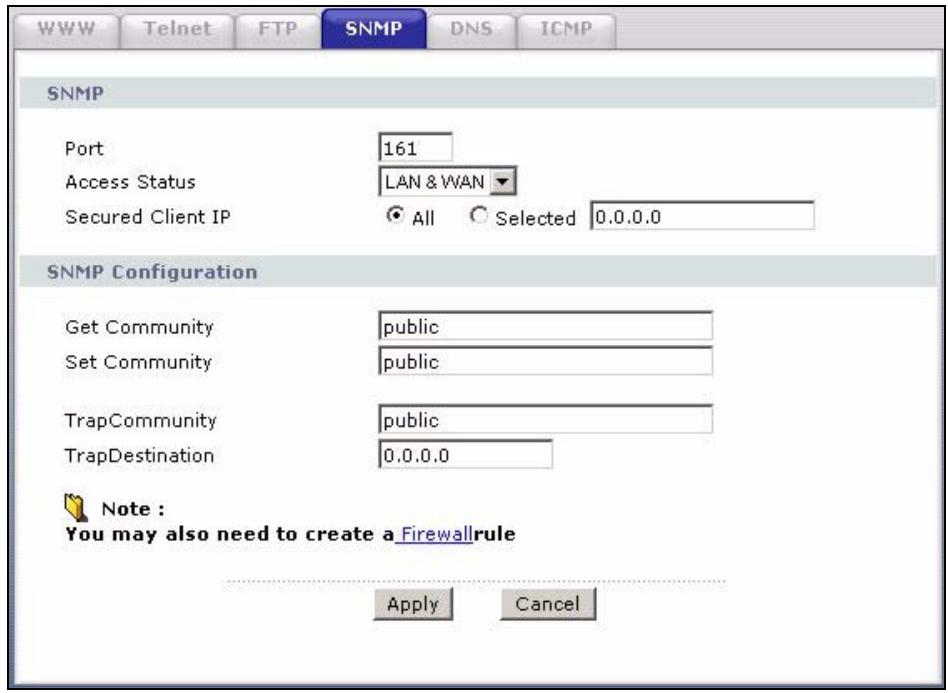Select the SNMP tab
This screenshot has height=693, width=948.
374,28
